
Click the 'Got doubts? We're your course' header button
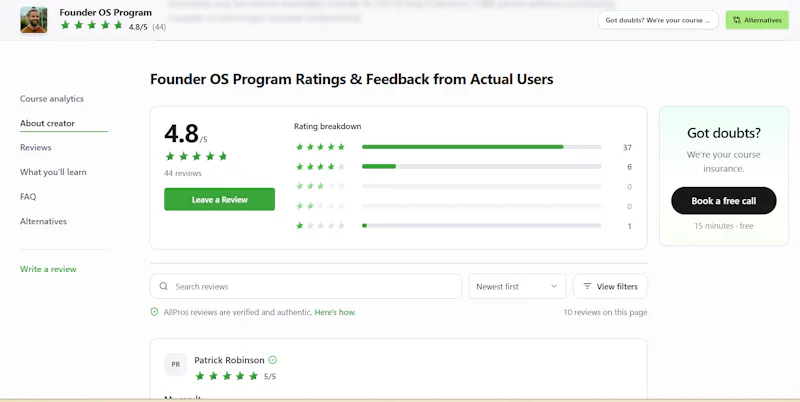(x=658, y=20)
